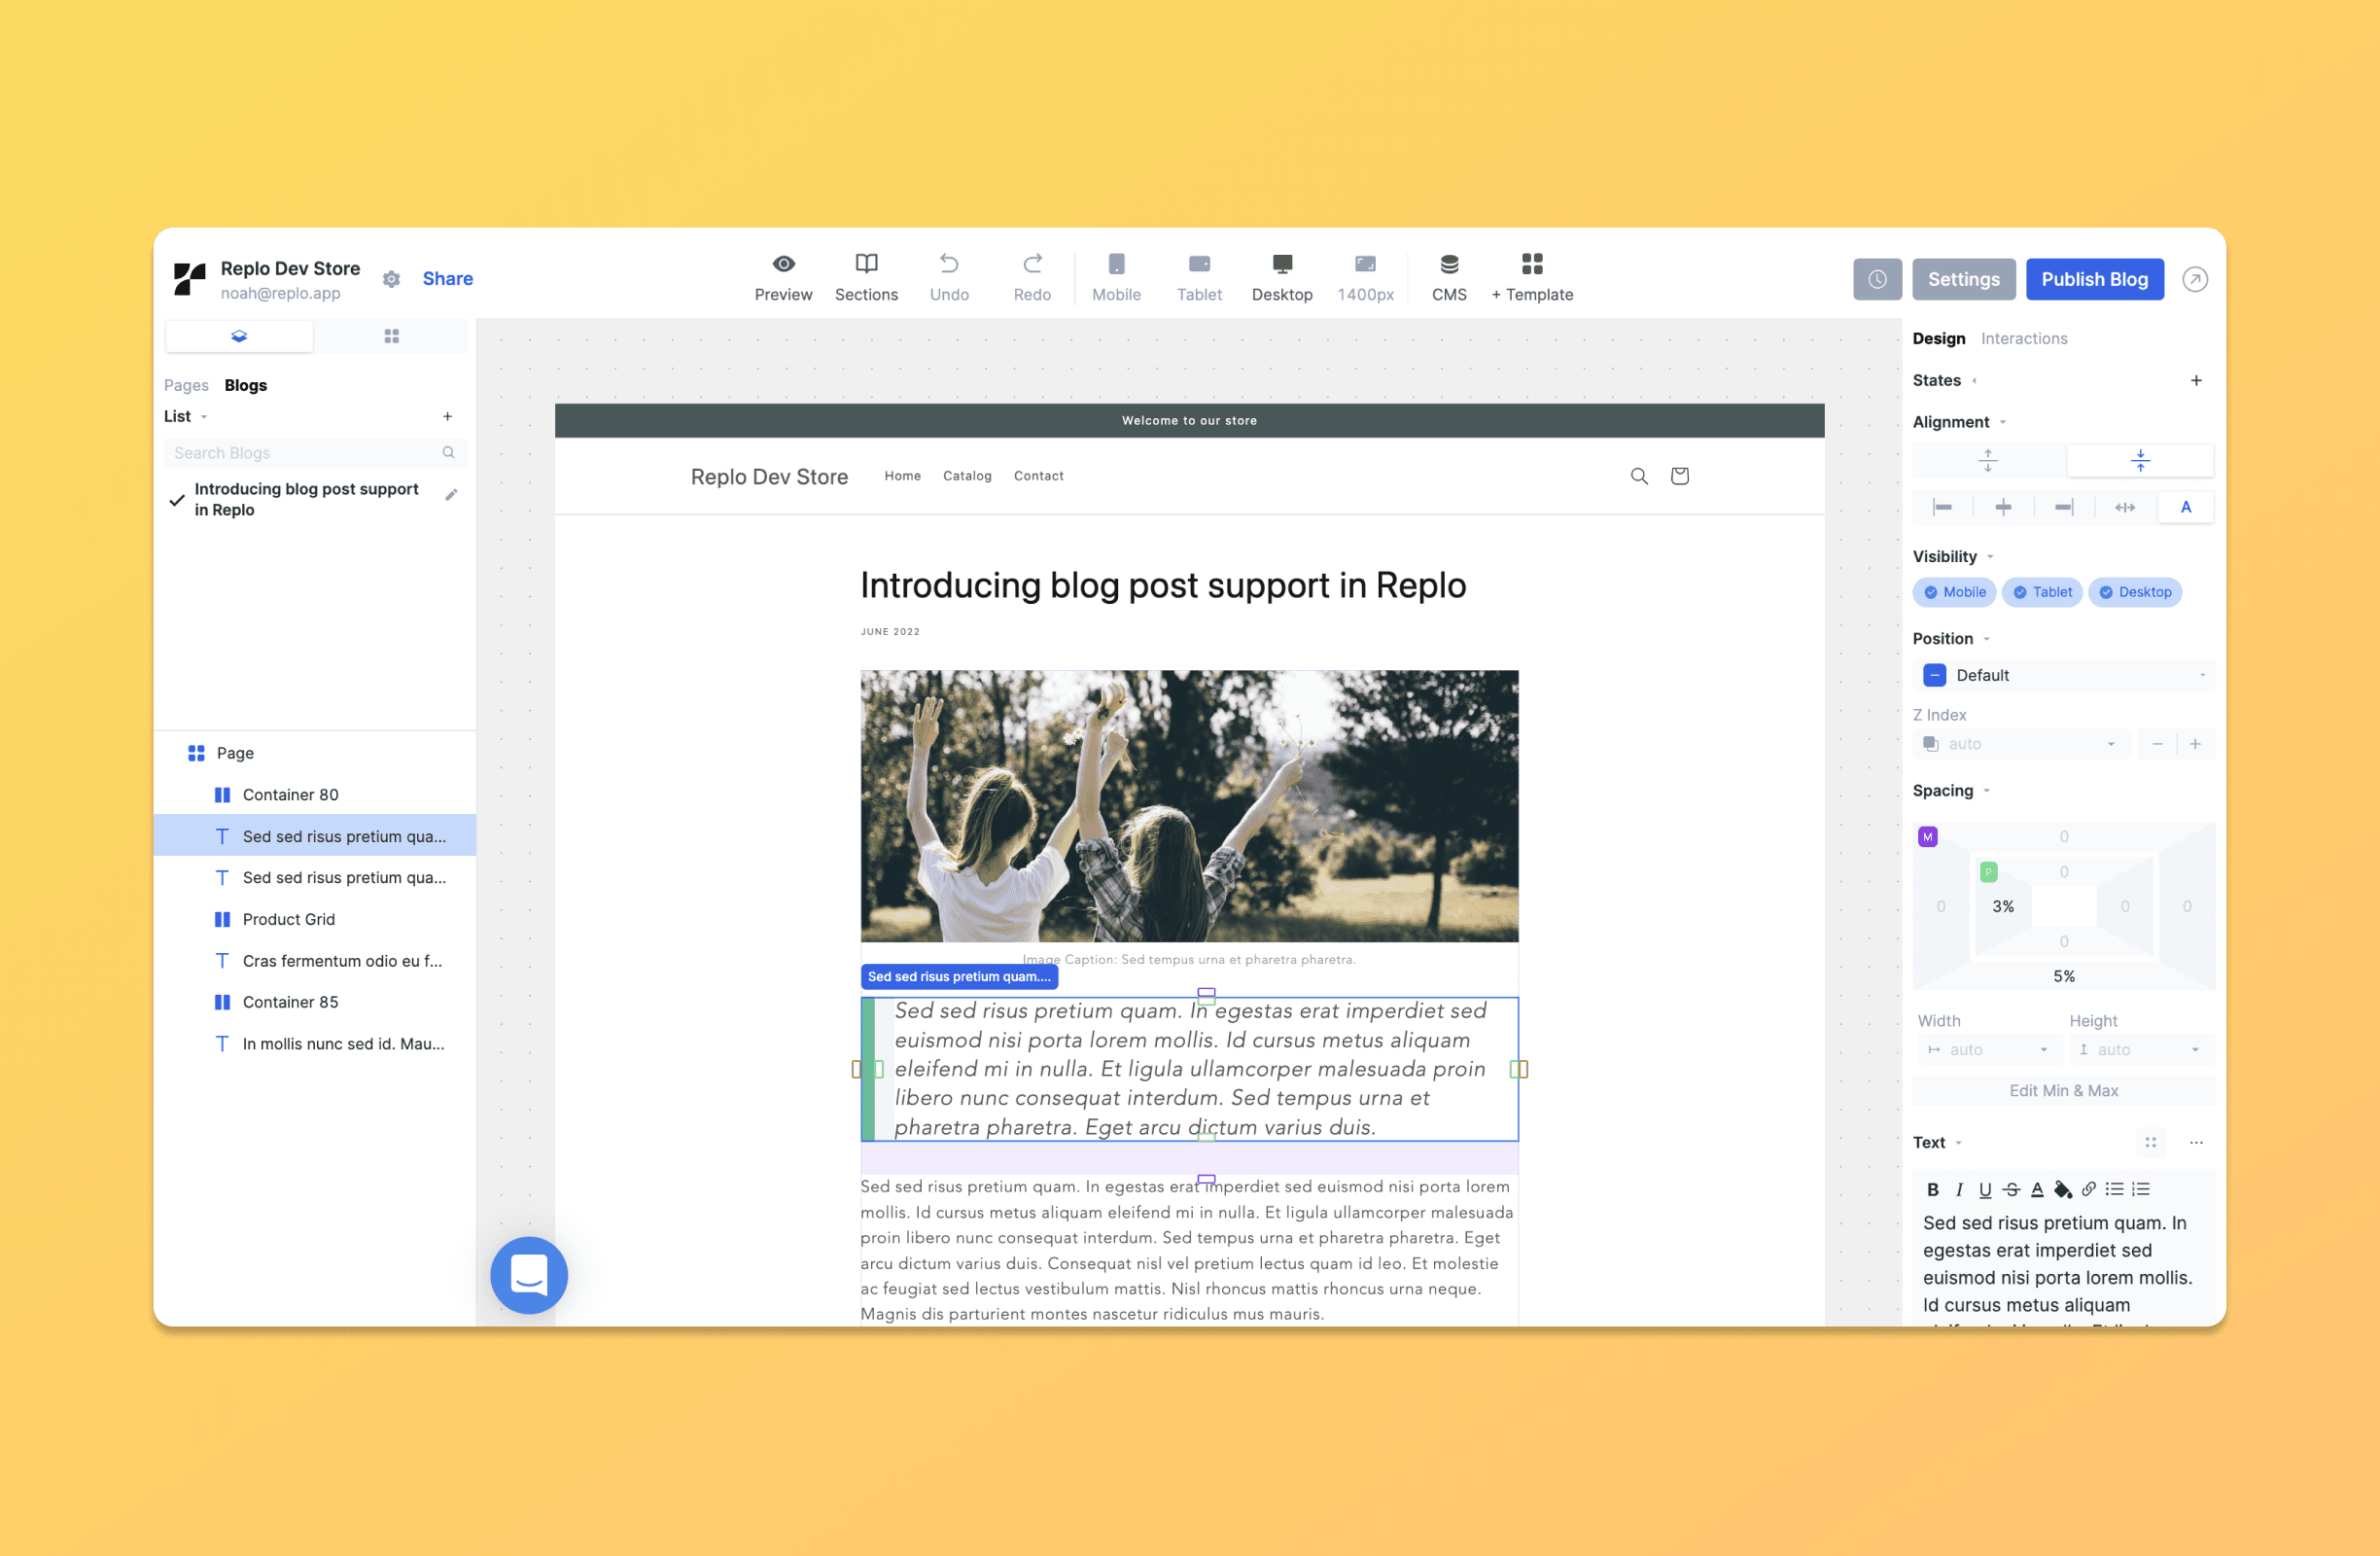Open the Intercom chat bubble

coord(528,1275)
